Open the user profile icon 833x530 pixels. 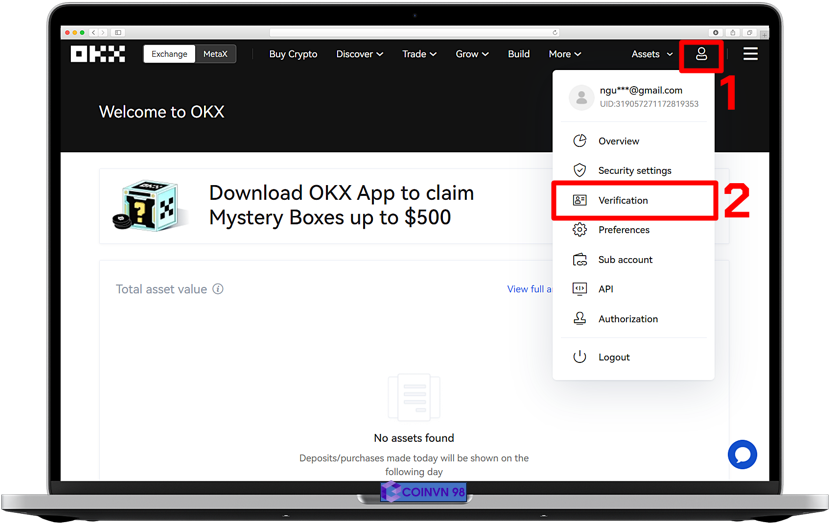pos(701,54)
